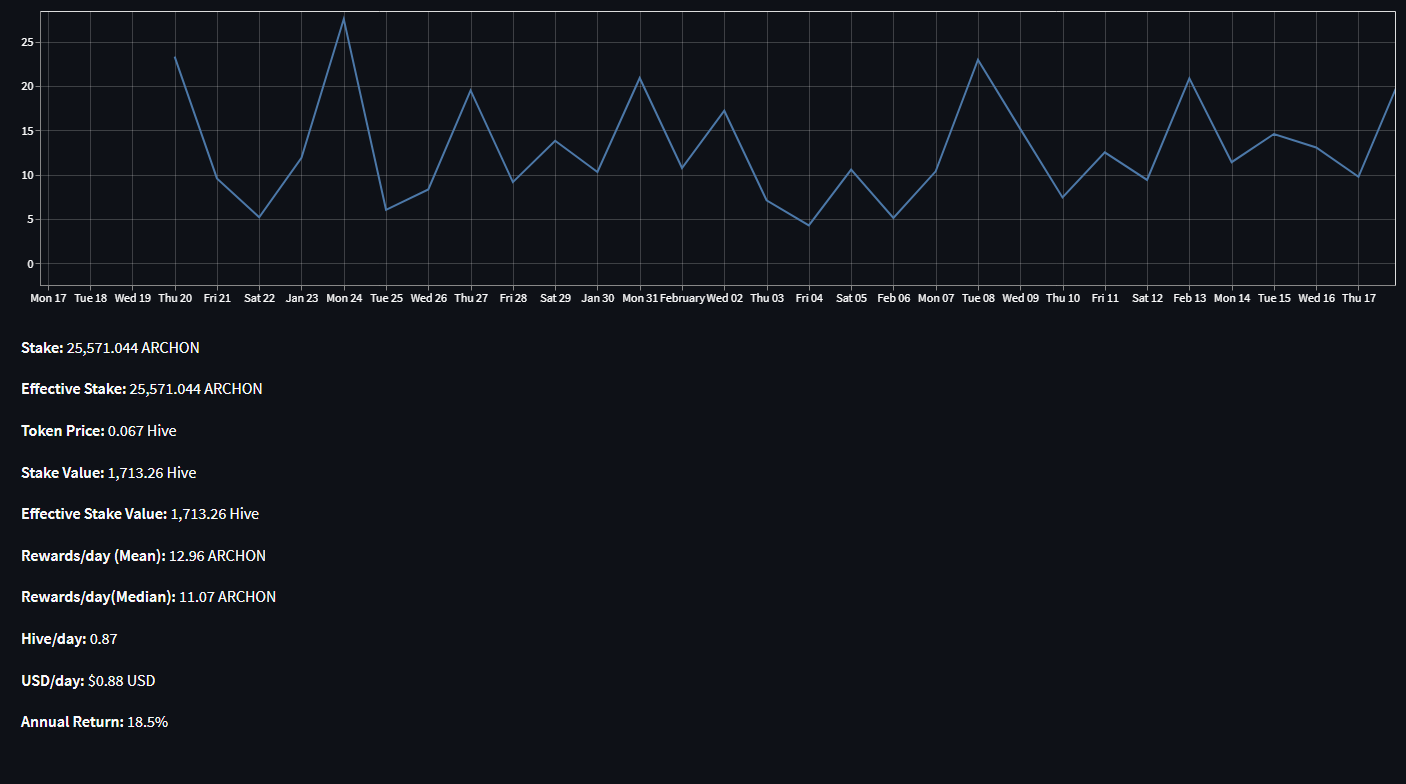1406x784 pixels.
Task: Click the 'Thu 10' x-axis label
Action: click(1062, 298)
